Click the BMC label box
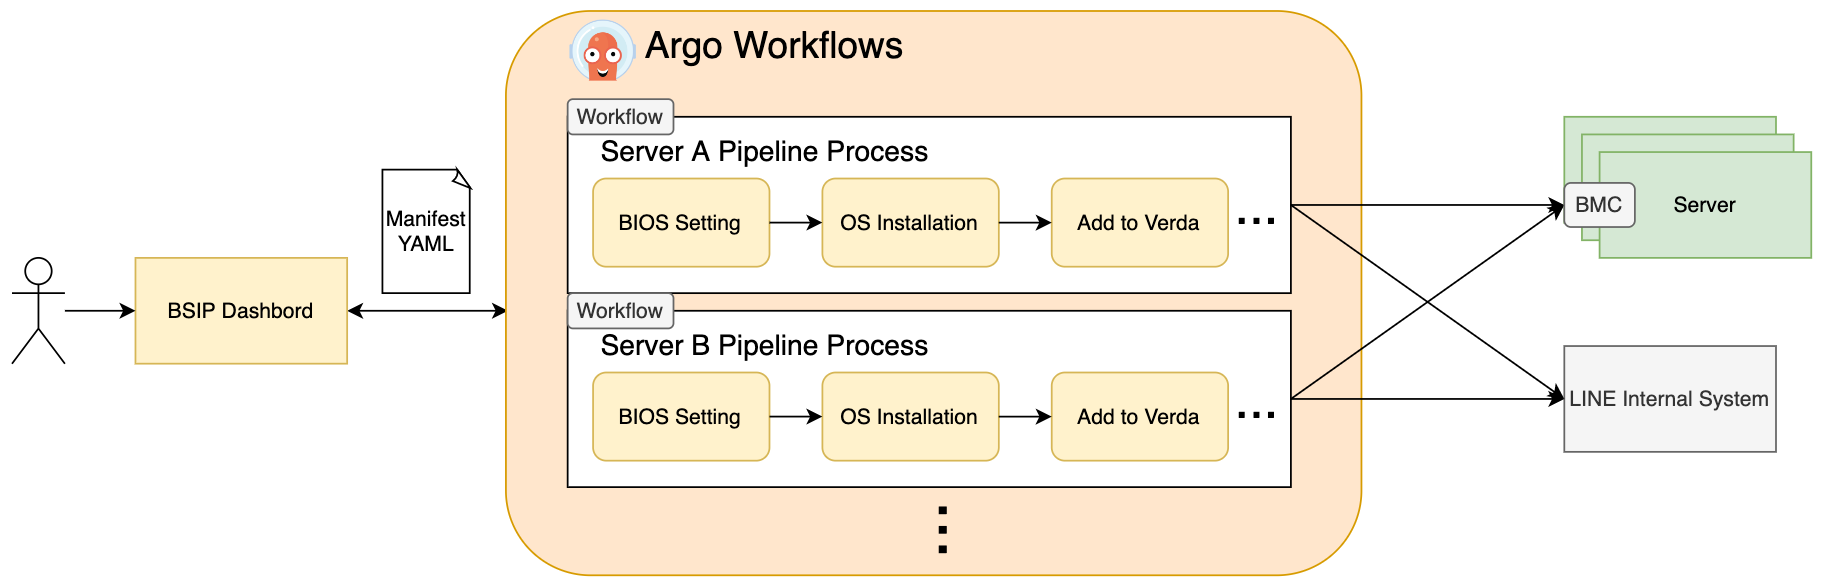Screen dimensions: 1824x584 1599,205
